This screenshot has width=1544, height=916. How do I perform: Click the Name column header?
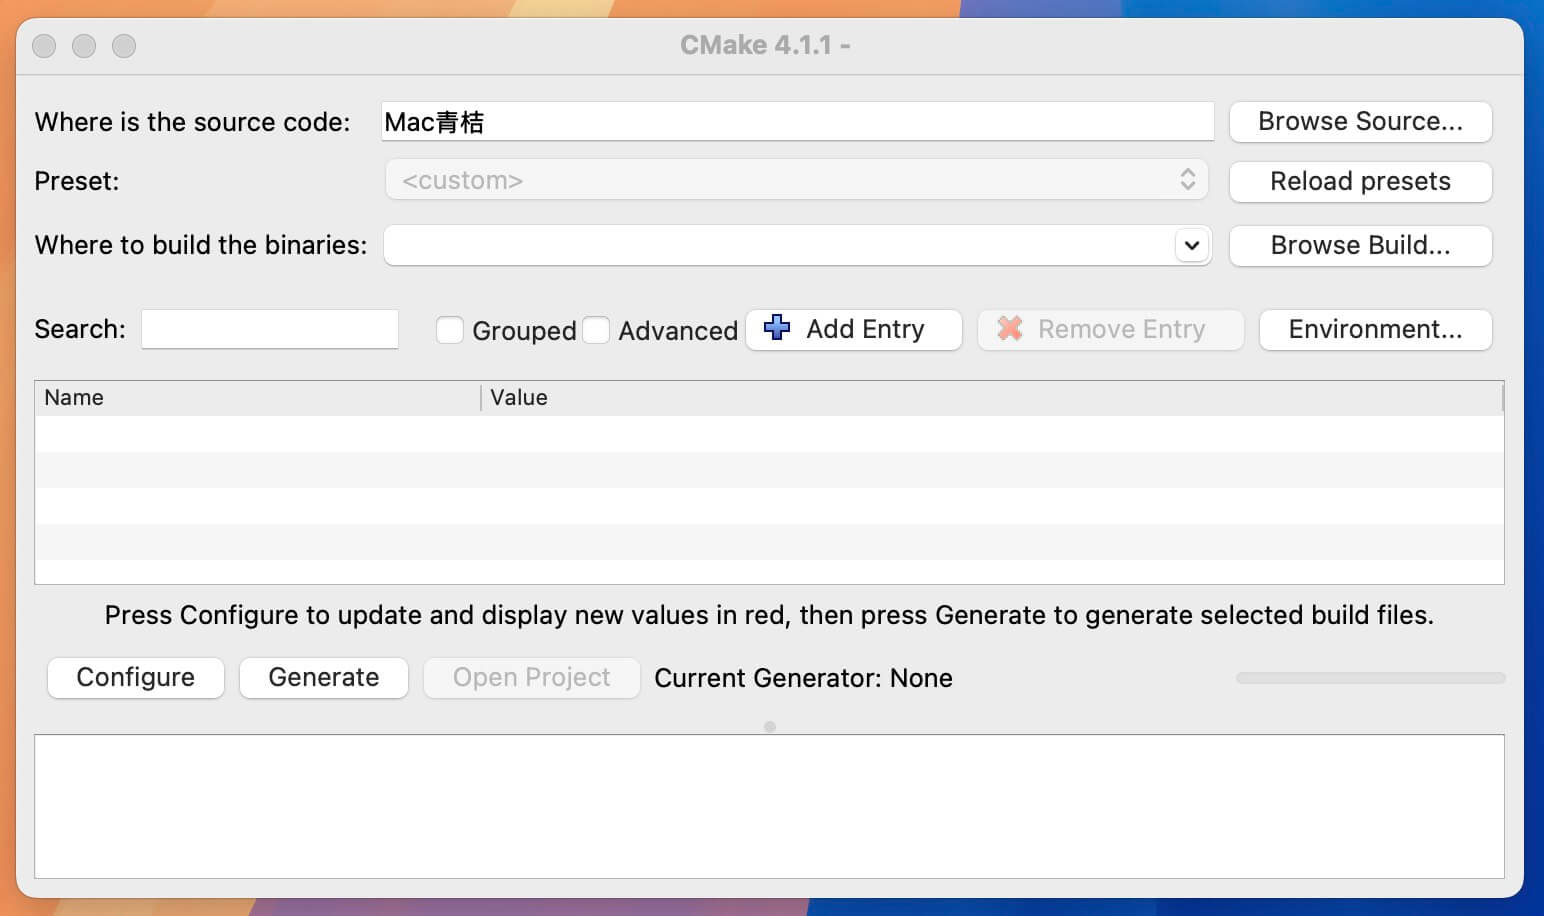pyautogui.click(x=258, y=398)
